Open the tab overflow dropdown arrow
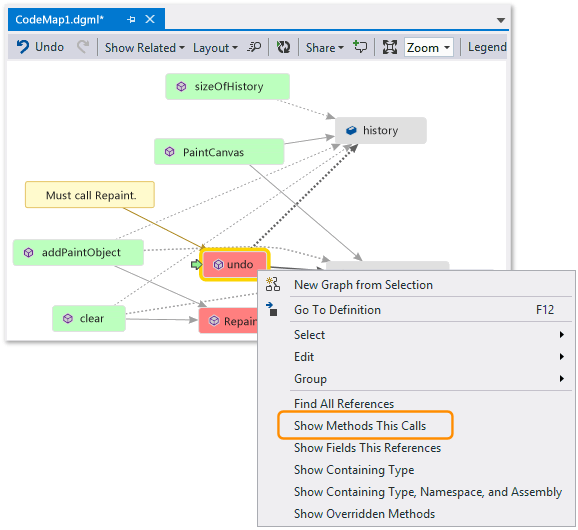Screen dimensions: 578x530 pyautogui.click(x=501, y=20)
